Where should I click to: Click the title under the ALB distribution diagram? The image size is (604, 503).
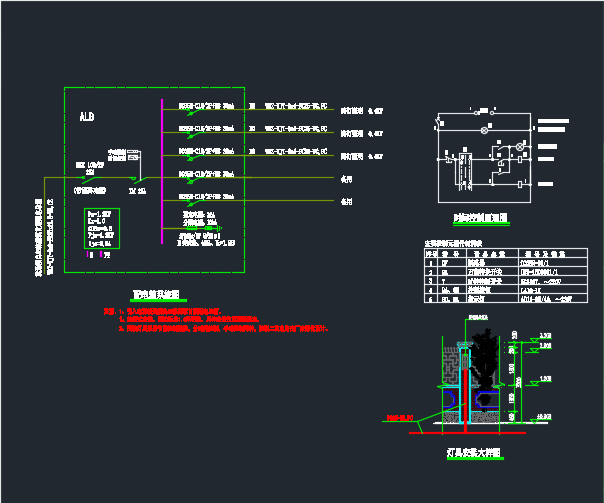pos(156,295)
